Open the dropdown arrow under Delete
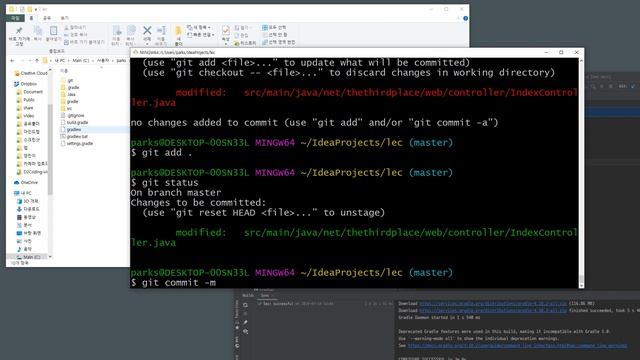The image size is (640, 360). [x=147, y=44]
